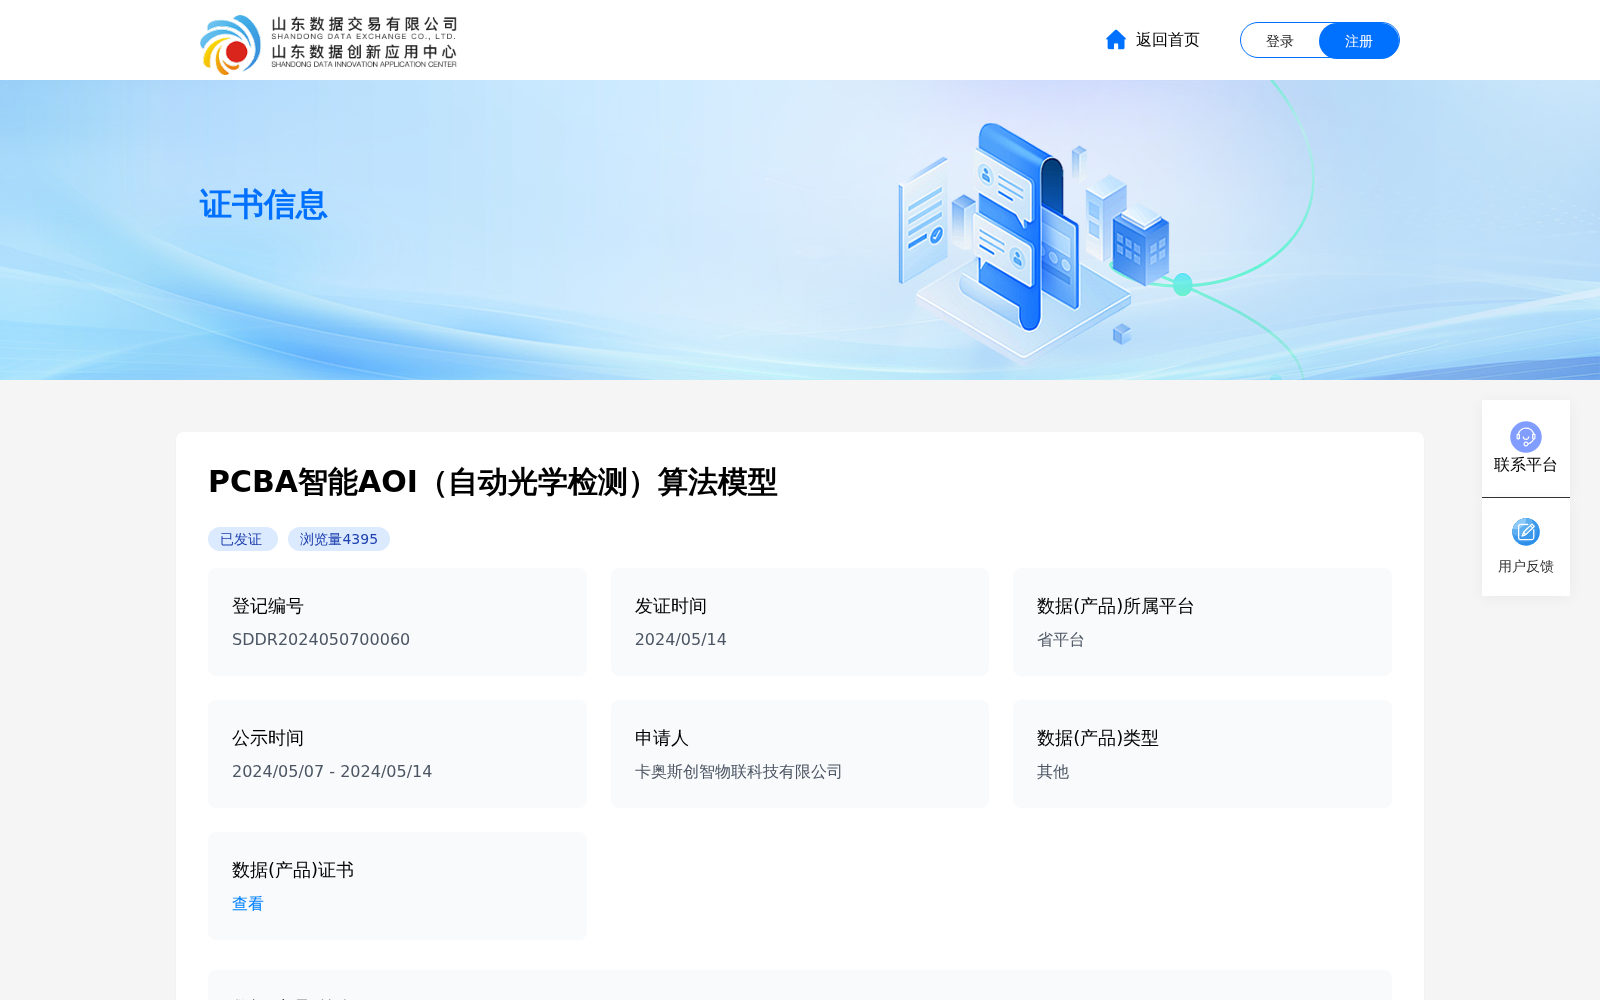The image size is (1600, 1000).
Task: Click the 申请人 label
Action: coord(662,738)
